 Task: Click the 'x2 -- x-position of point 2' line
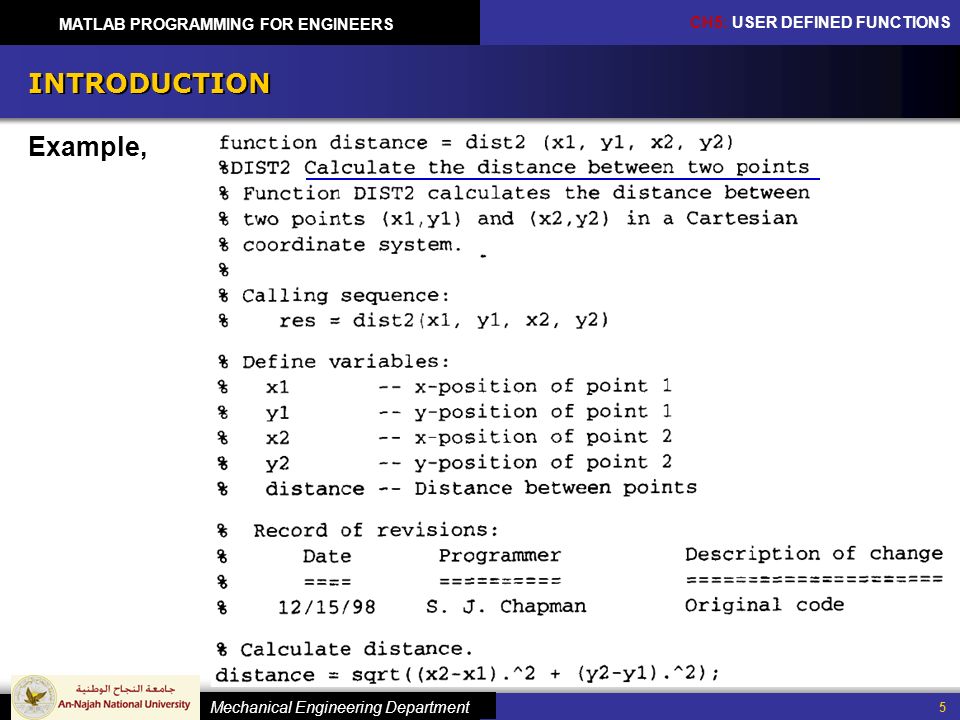coord(469,437)
